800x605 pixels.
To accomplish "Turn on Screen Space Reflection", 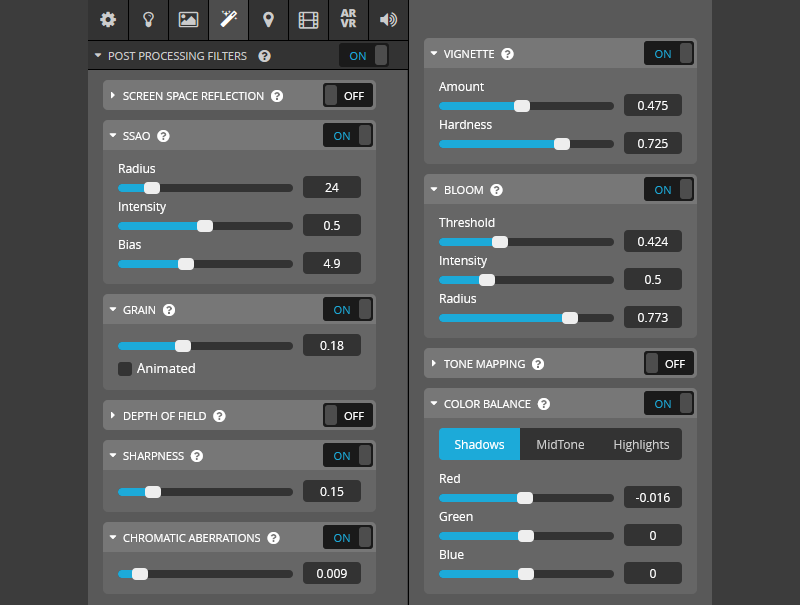I will [x=348, y=96].
